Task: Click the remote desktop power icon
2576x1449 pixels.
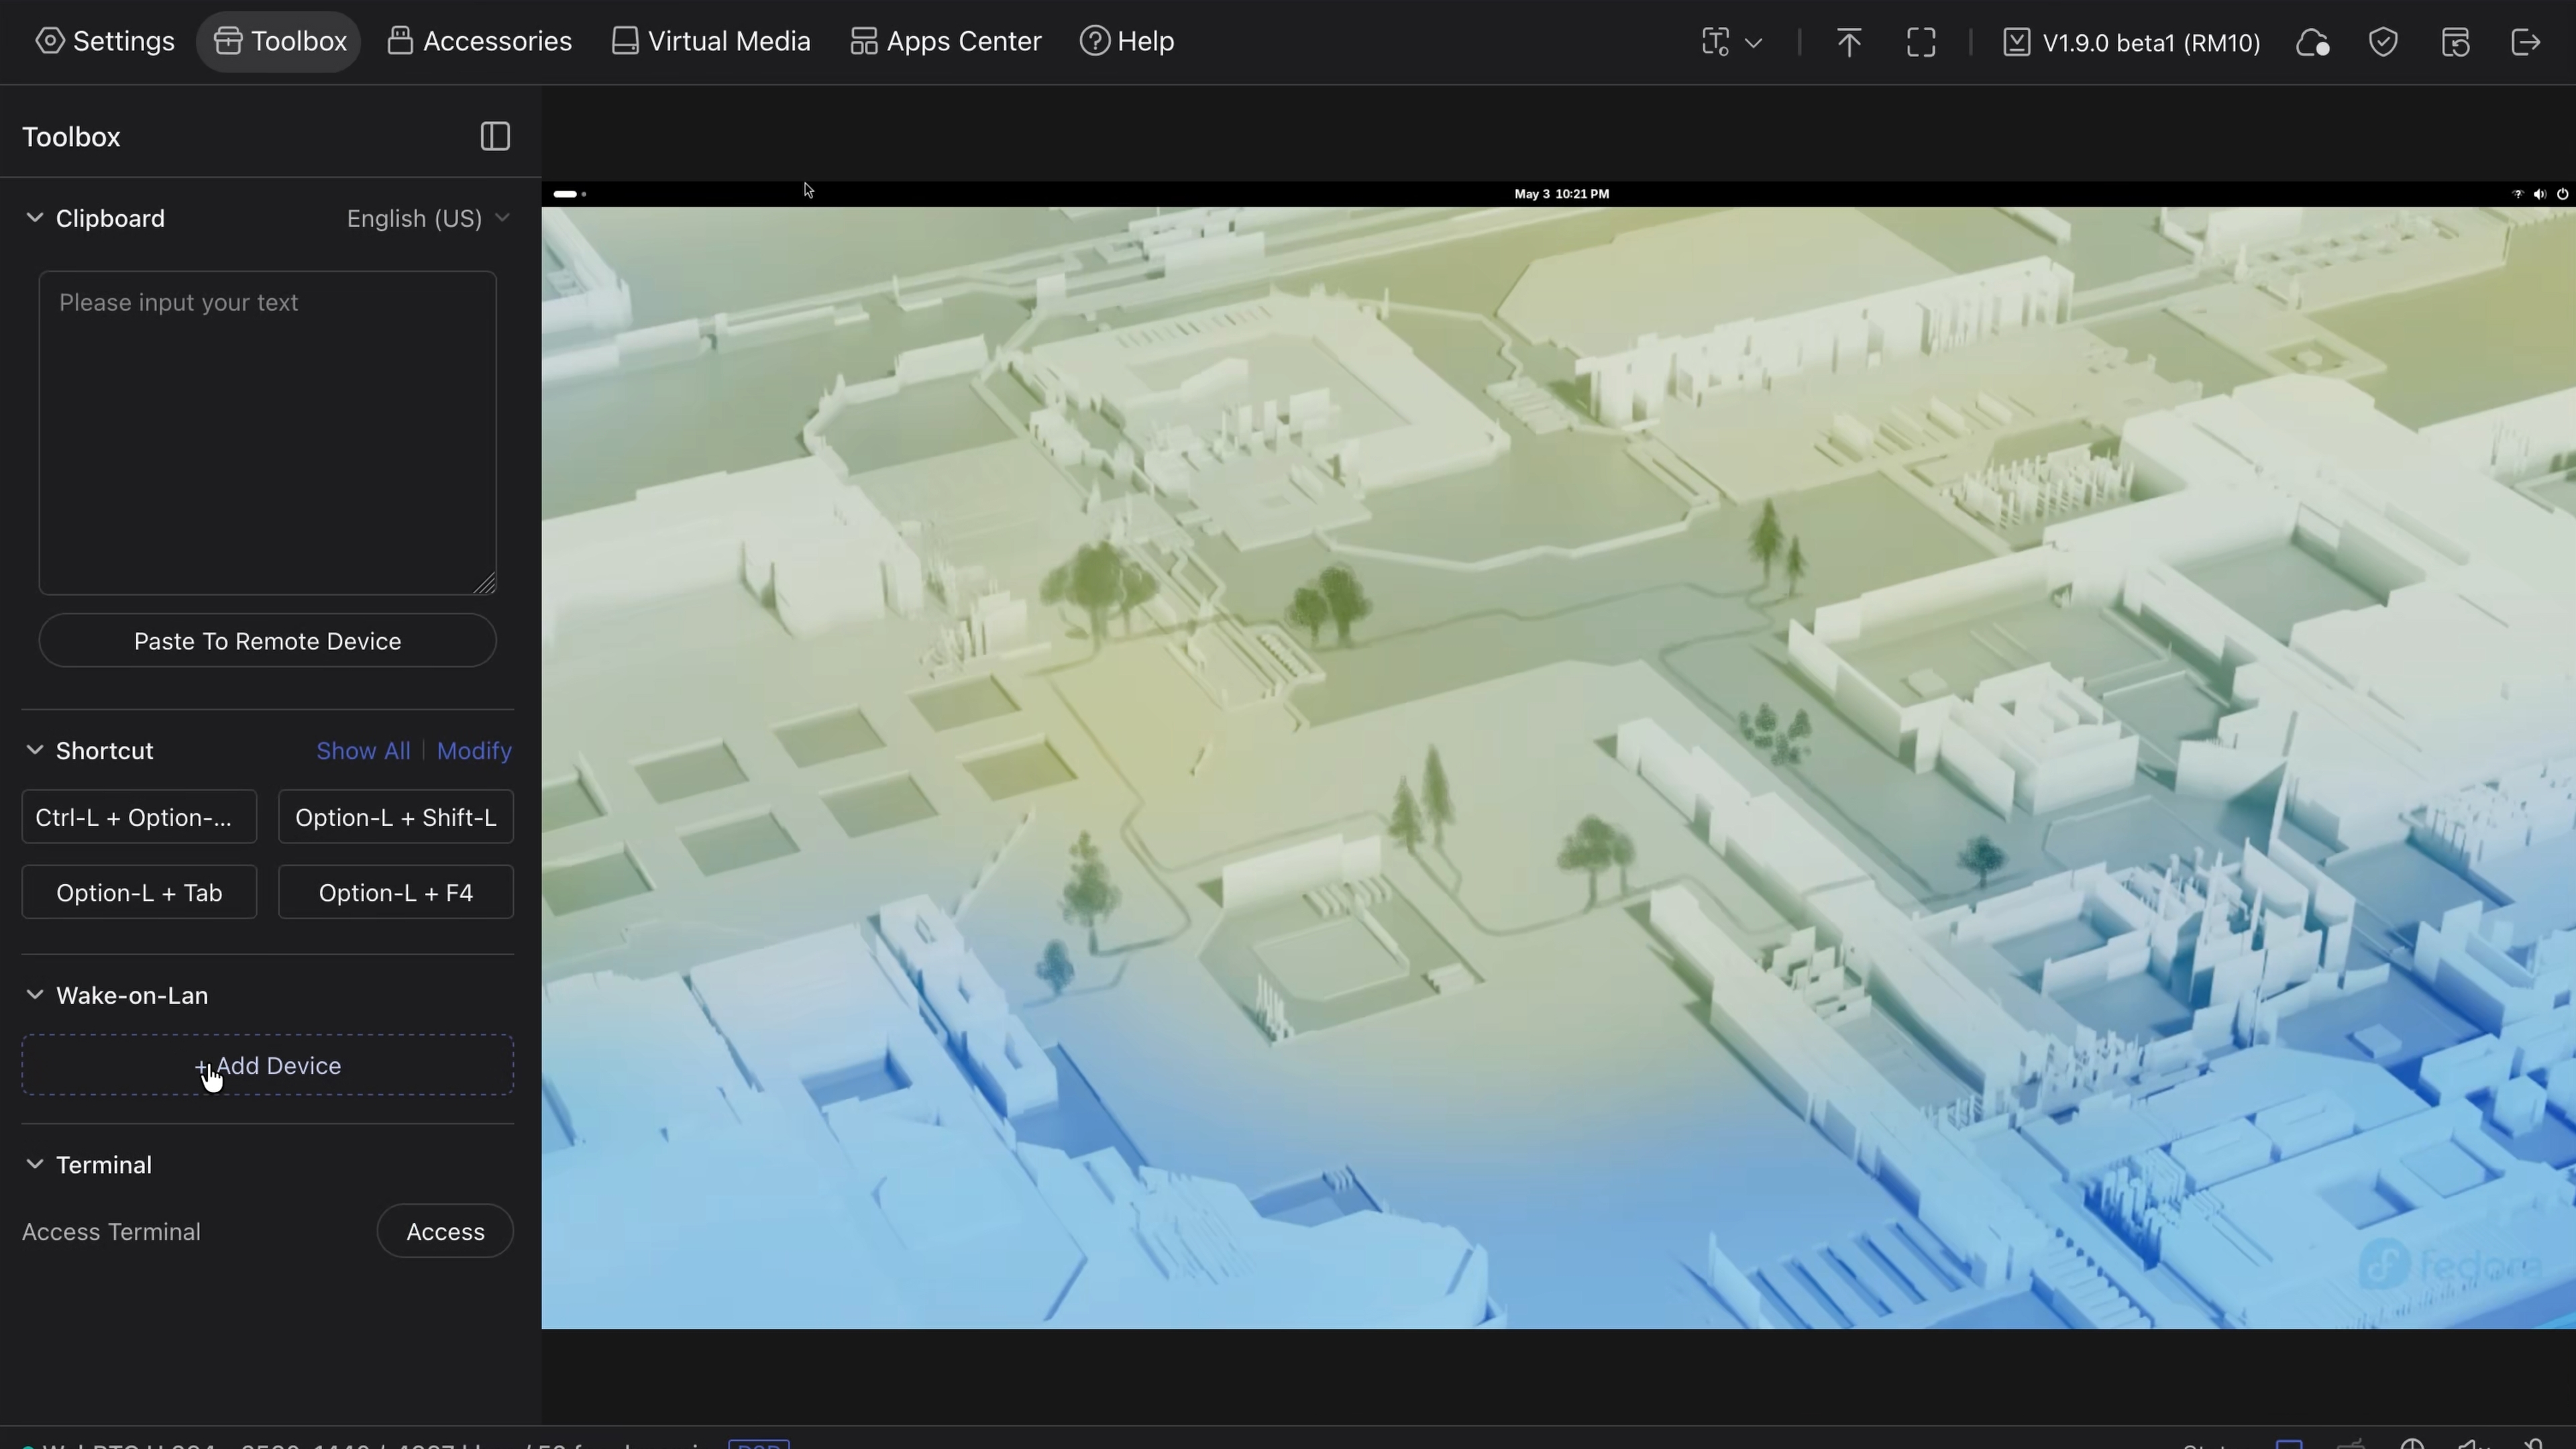Action: 2562,194
